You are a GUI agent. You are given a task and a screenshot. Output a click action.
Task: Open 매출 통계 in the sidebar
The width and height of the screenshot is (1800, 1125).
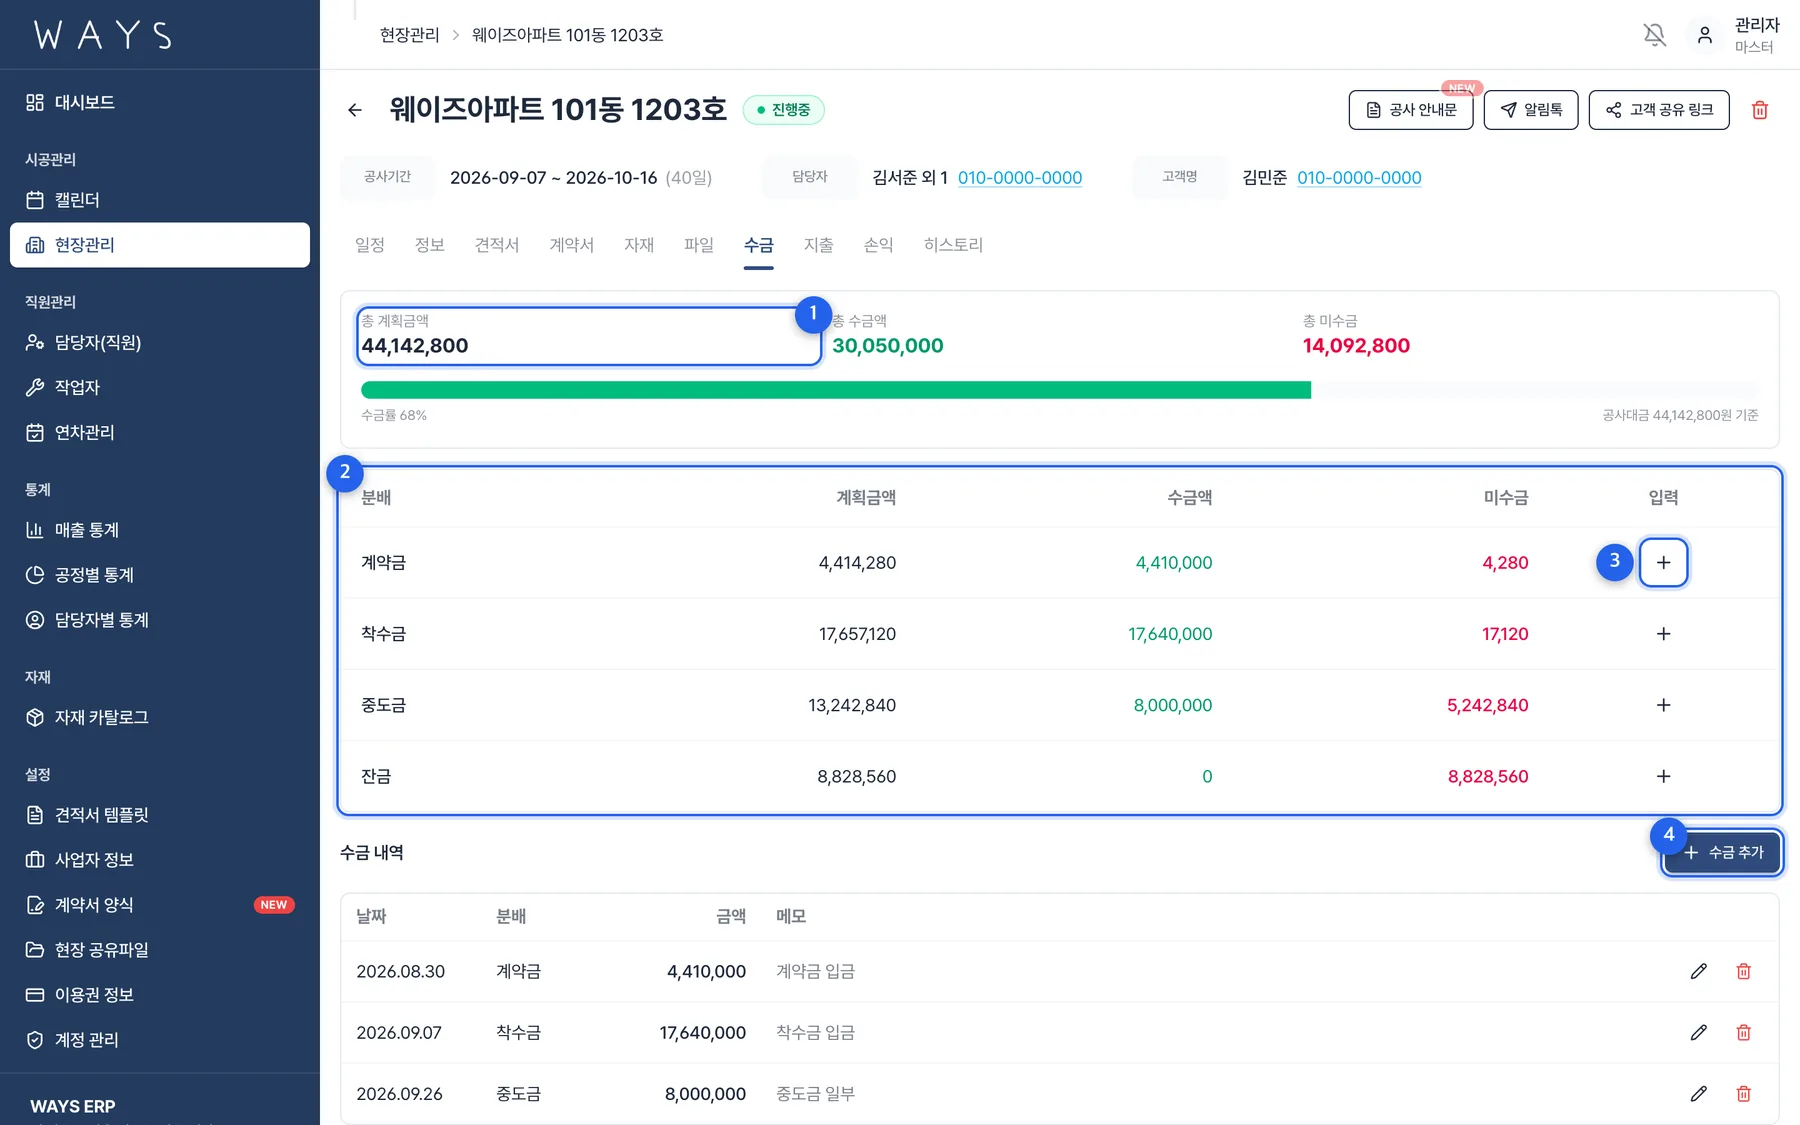click(160, 530)
